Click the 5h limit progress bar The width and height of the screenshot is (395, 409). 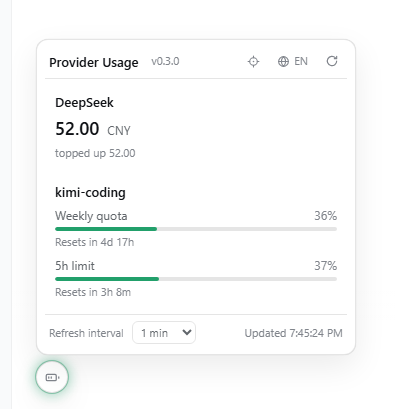click(x=196, y=279)
